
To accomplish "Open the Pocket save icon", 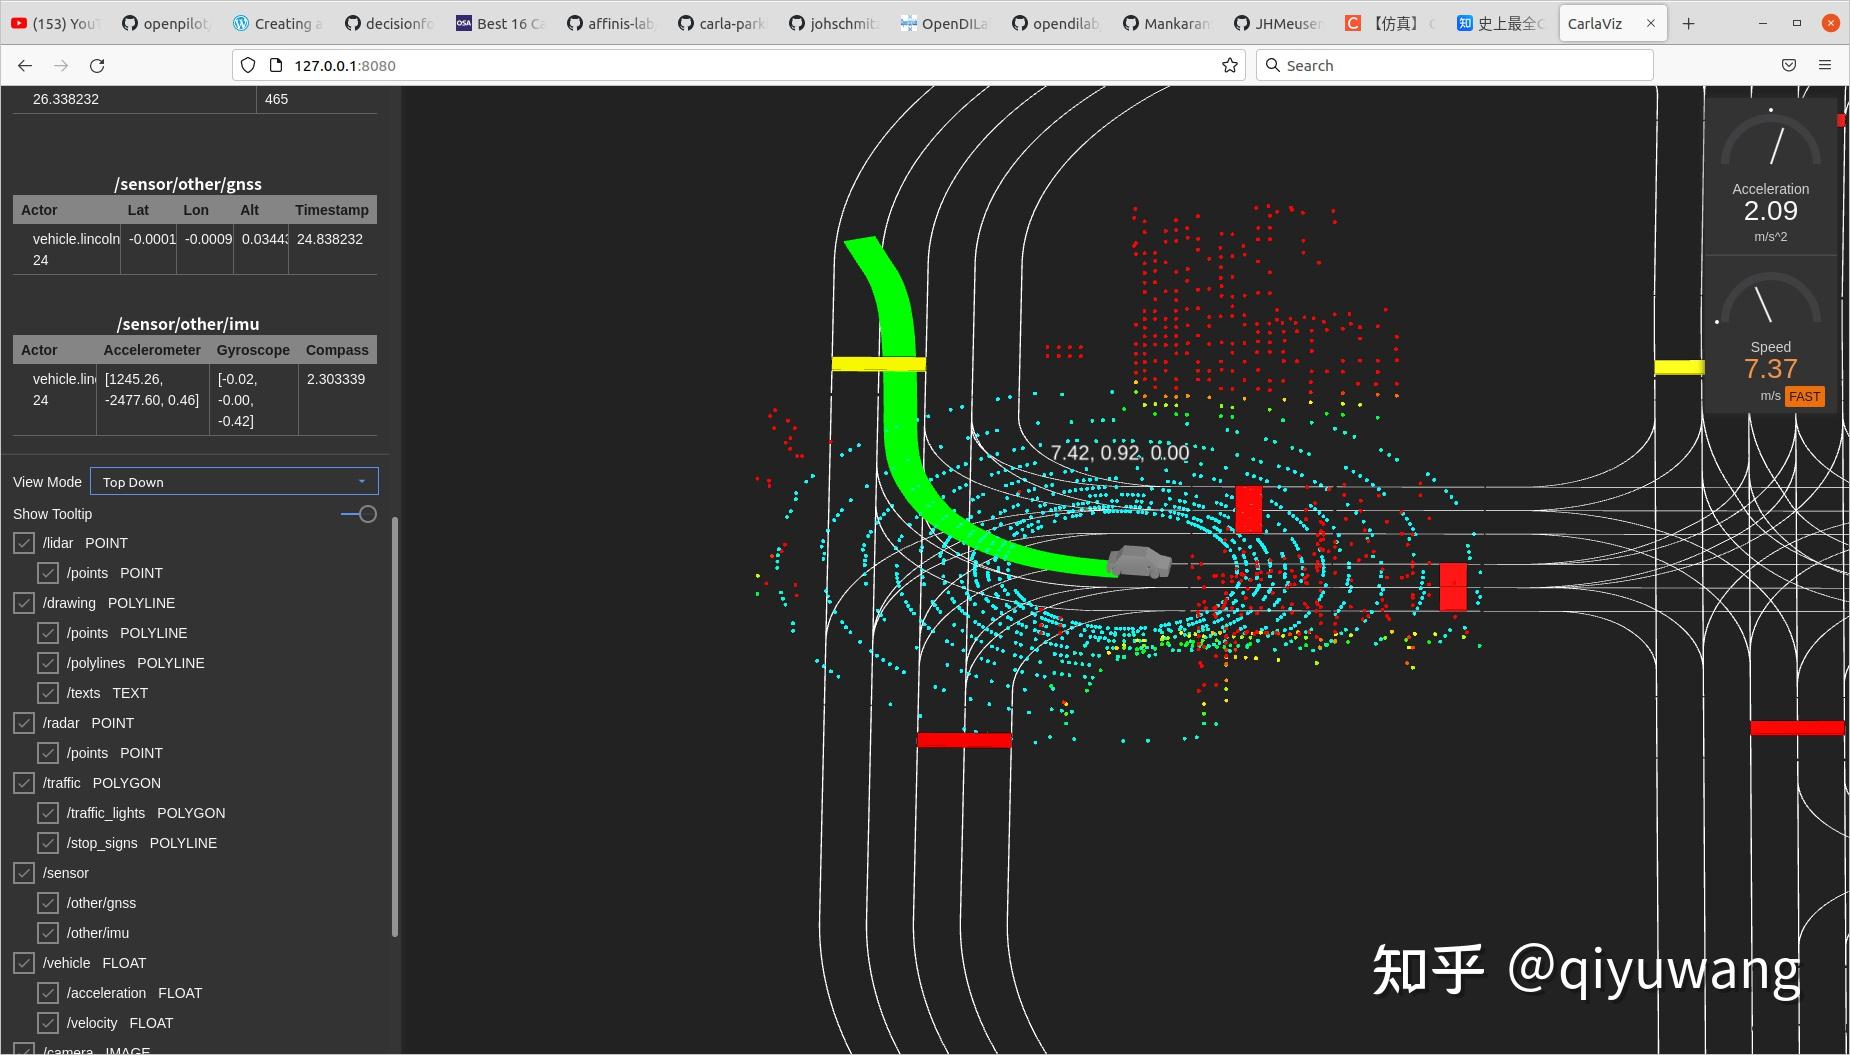I will 1789,65.
